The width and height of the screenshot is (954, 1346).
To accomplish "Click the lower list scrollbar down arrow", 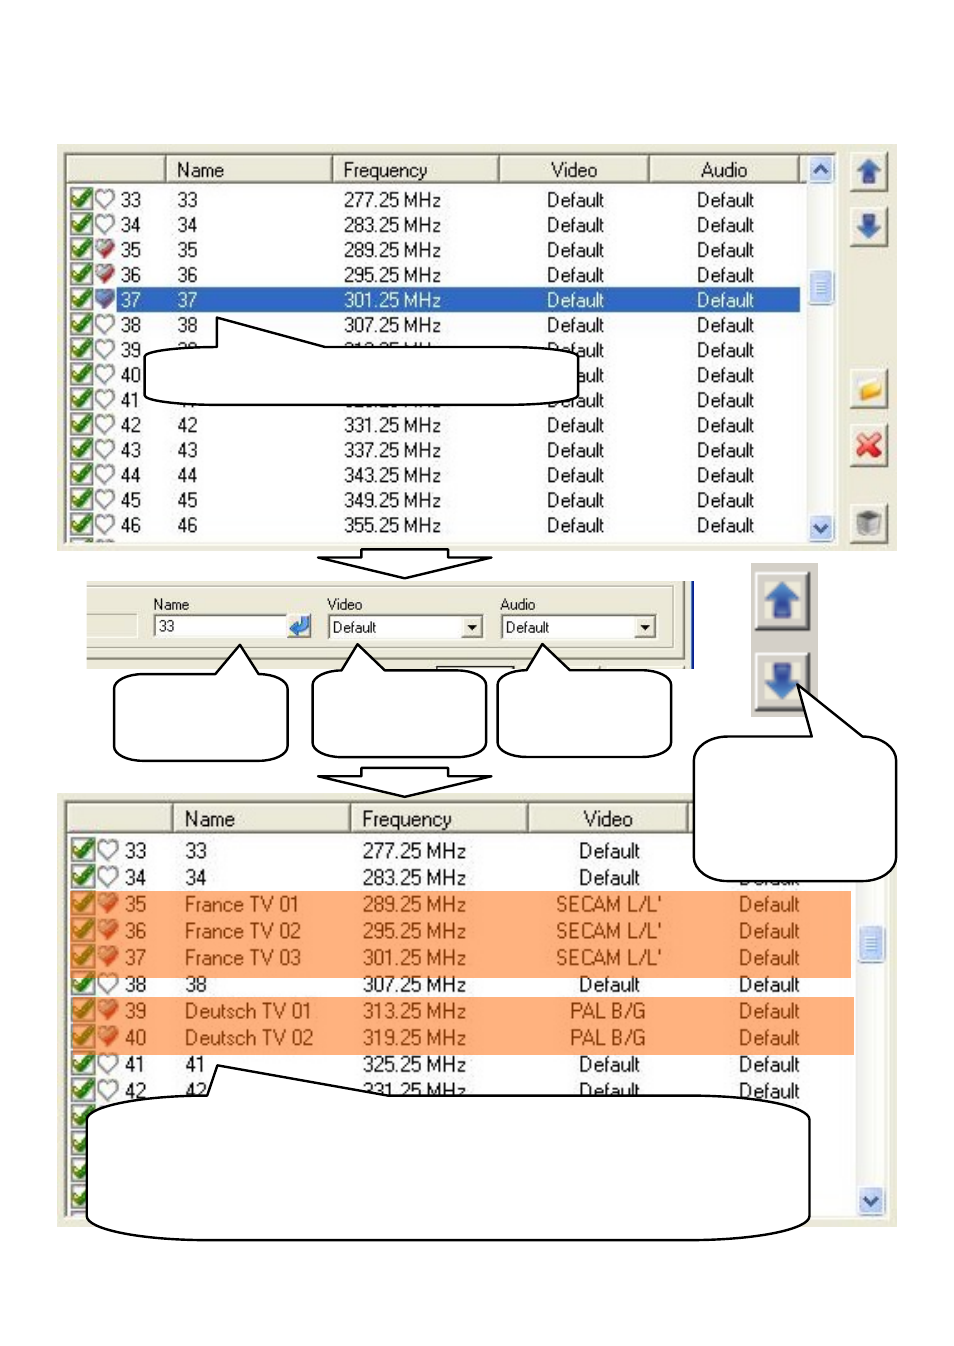I will [x=871, y=1202].
